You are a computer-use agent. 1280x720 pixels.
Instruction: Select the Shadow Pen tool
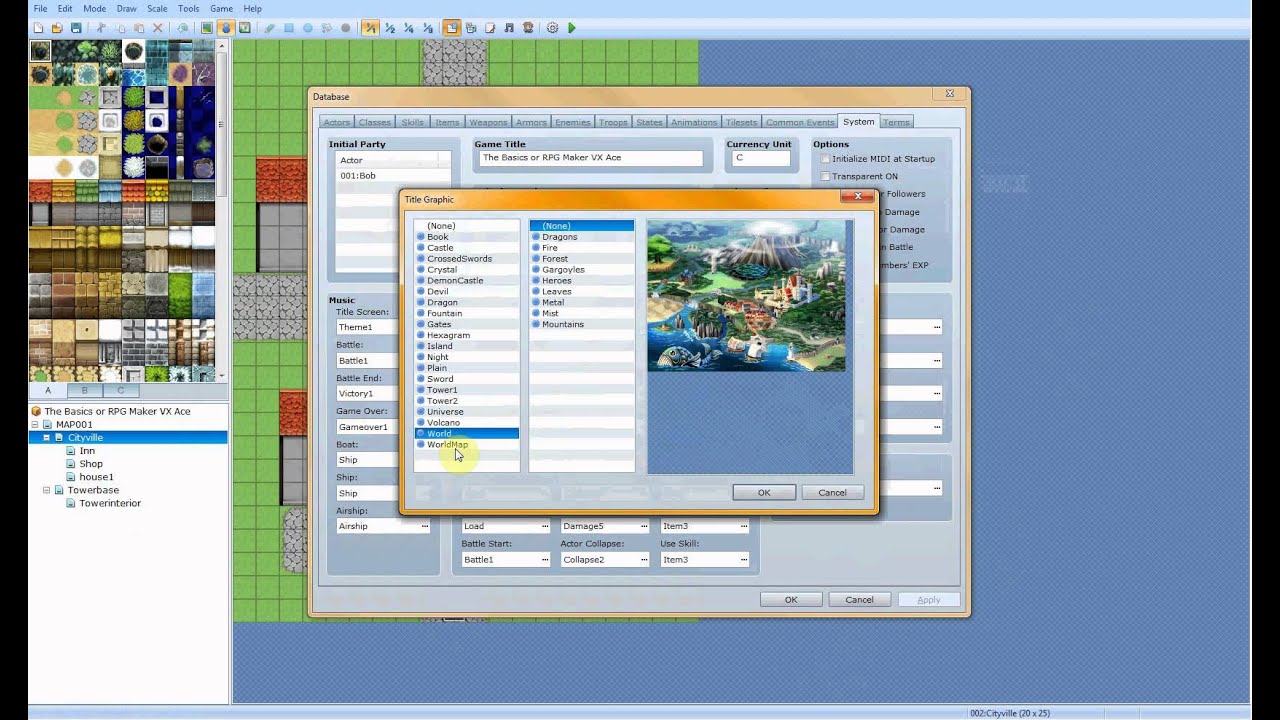click(346, 28)
